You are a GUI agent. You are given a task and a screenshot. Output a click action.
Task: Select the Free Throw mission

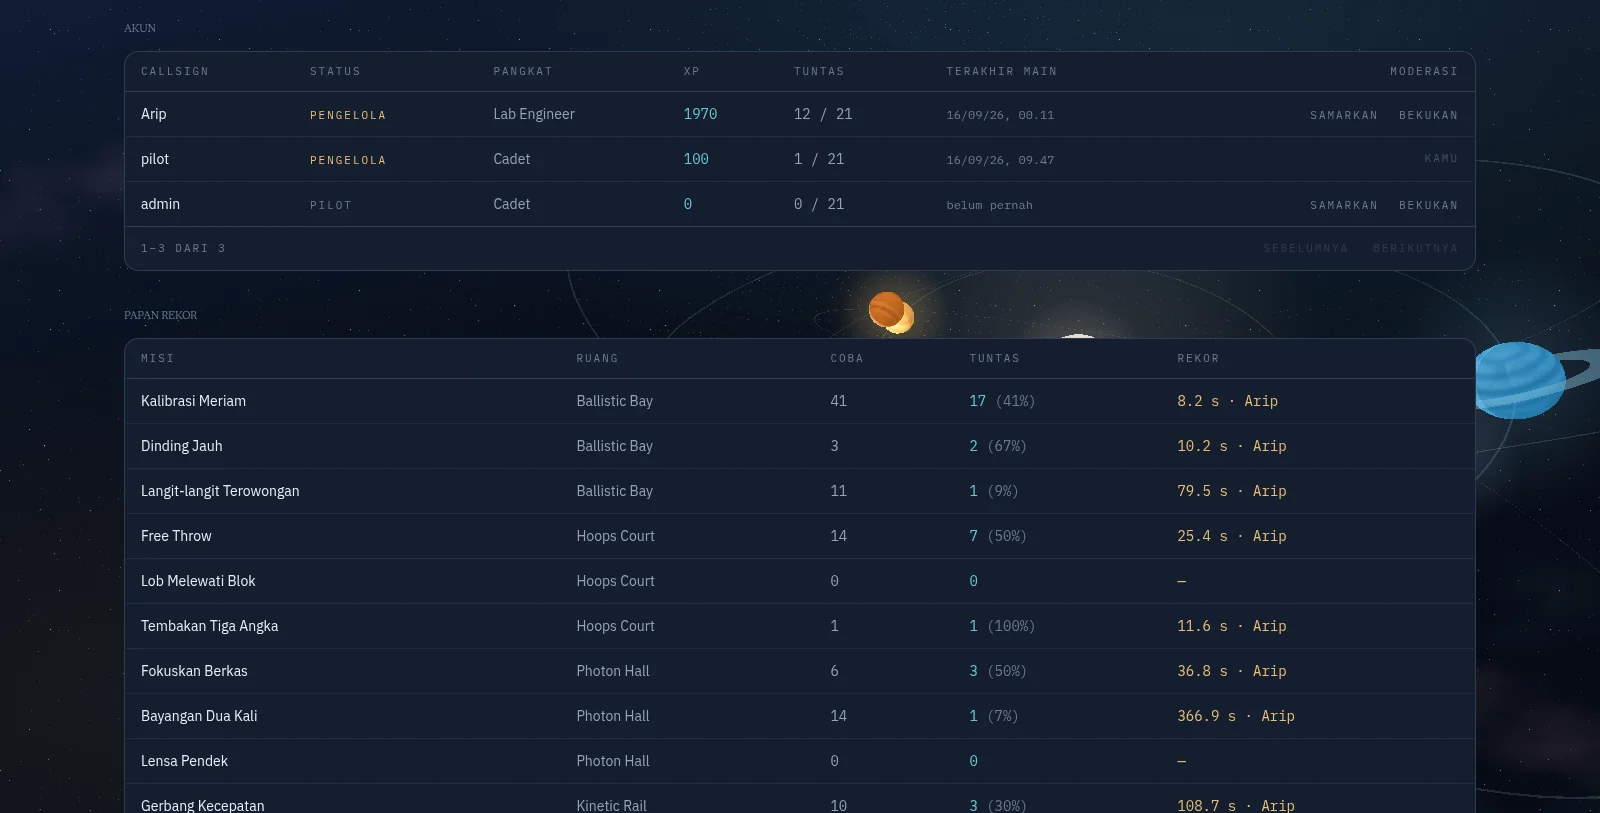(x=176, y=536)
